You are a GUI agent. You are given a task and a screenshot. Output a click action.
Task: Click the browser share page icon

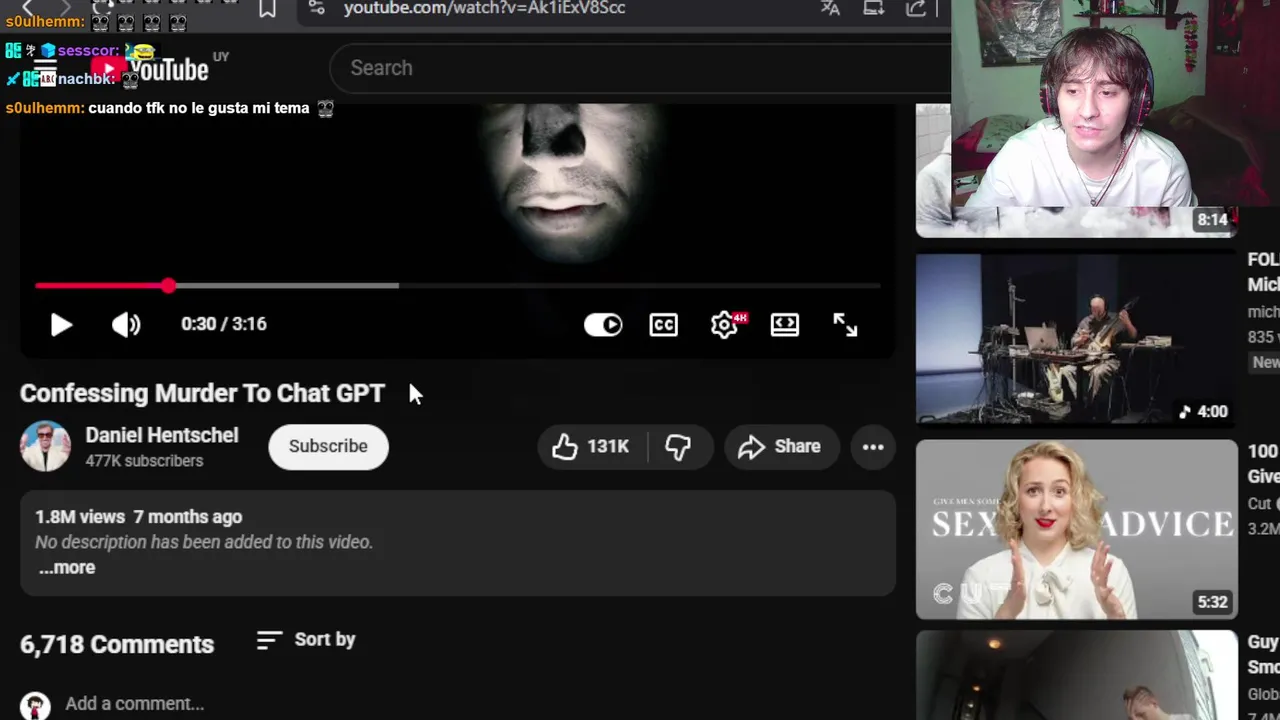[x=916, y=8]
